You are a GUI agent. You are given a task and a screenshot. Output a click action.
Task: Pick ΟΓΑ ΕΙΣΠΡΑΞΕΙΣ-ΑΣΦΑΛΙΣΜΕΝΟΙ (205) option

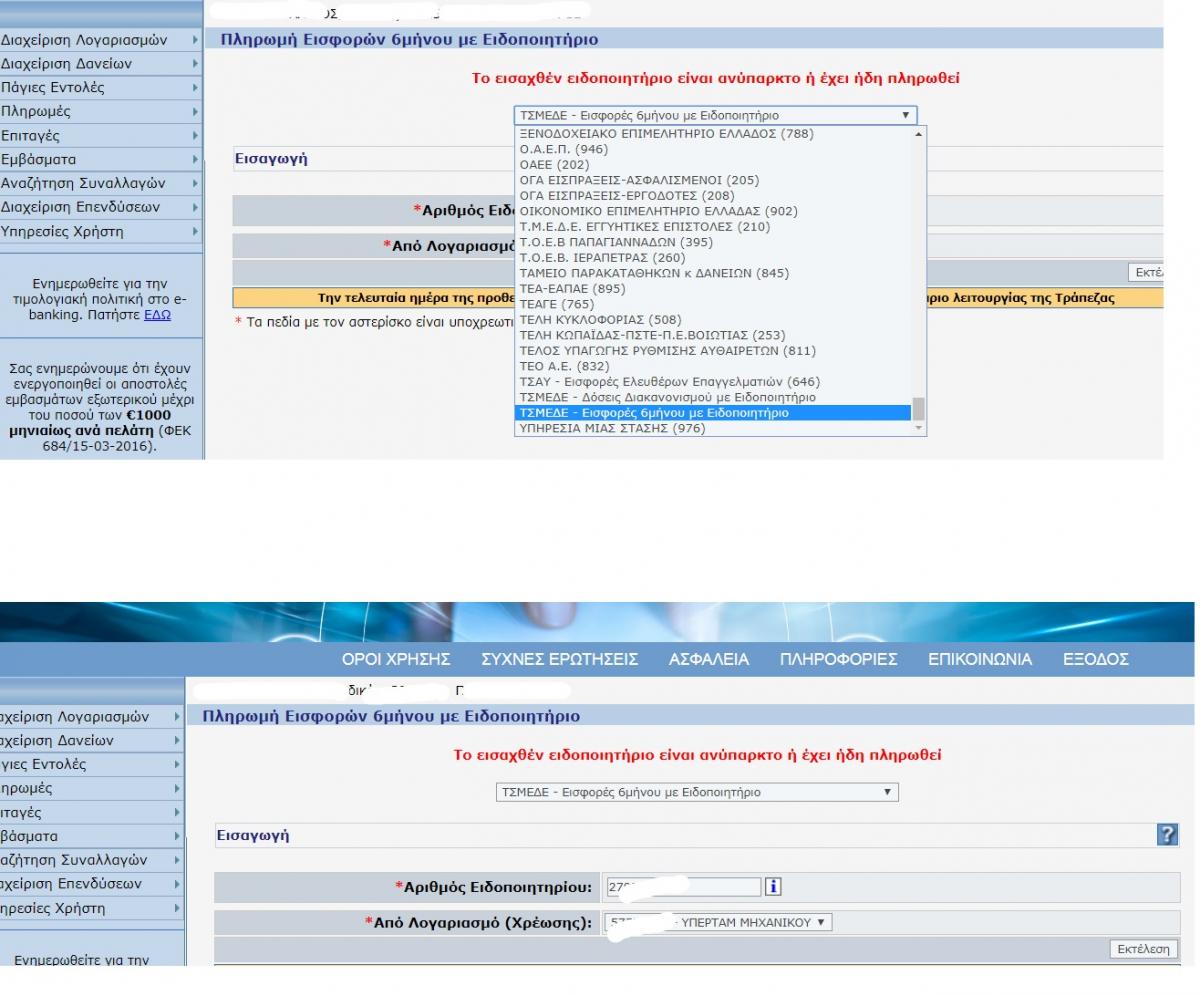[x=713, y=180]
